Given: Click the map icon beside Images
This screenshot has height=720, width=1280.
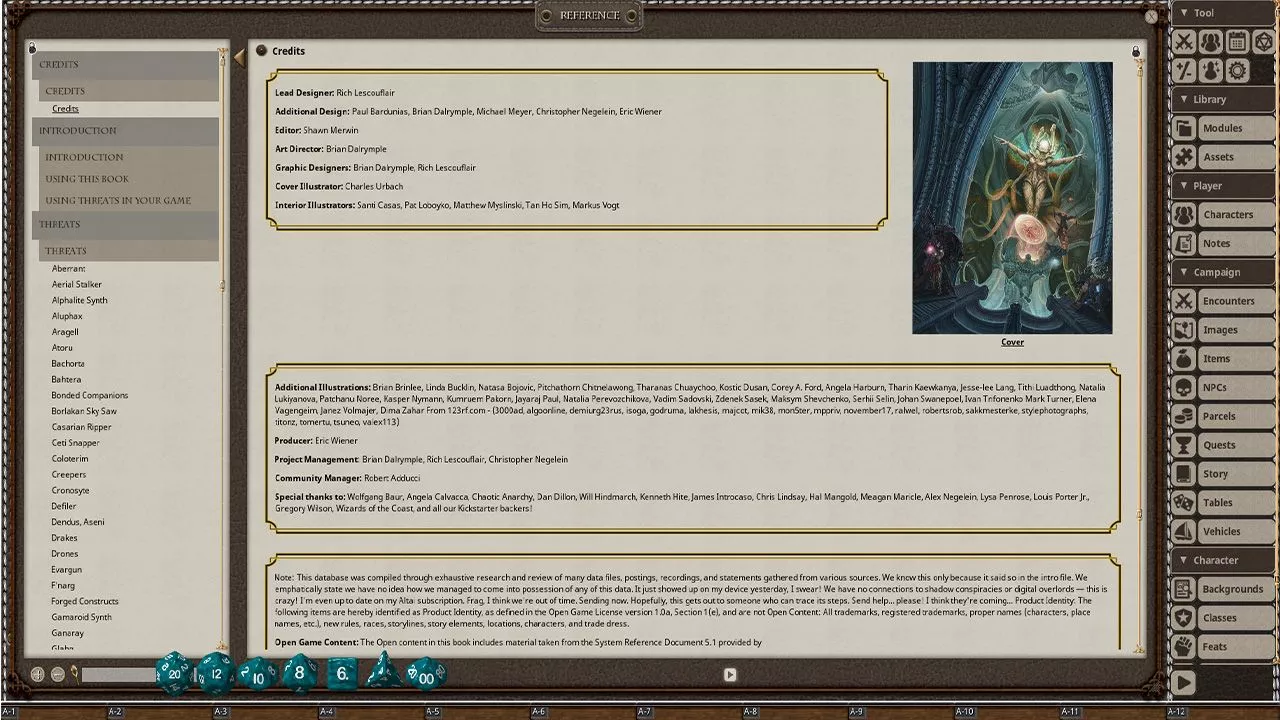Looking at the screenshot, I should [x=1184, y=329].
